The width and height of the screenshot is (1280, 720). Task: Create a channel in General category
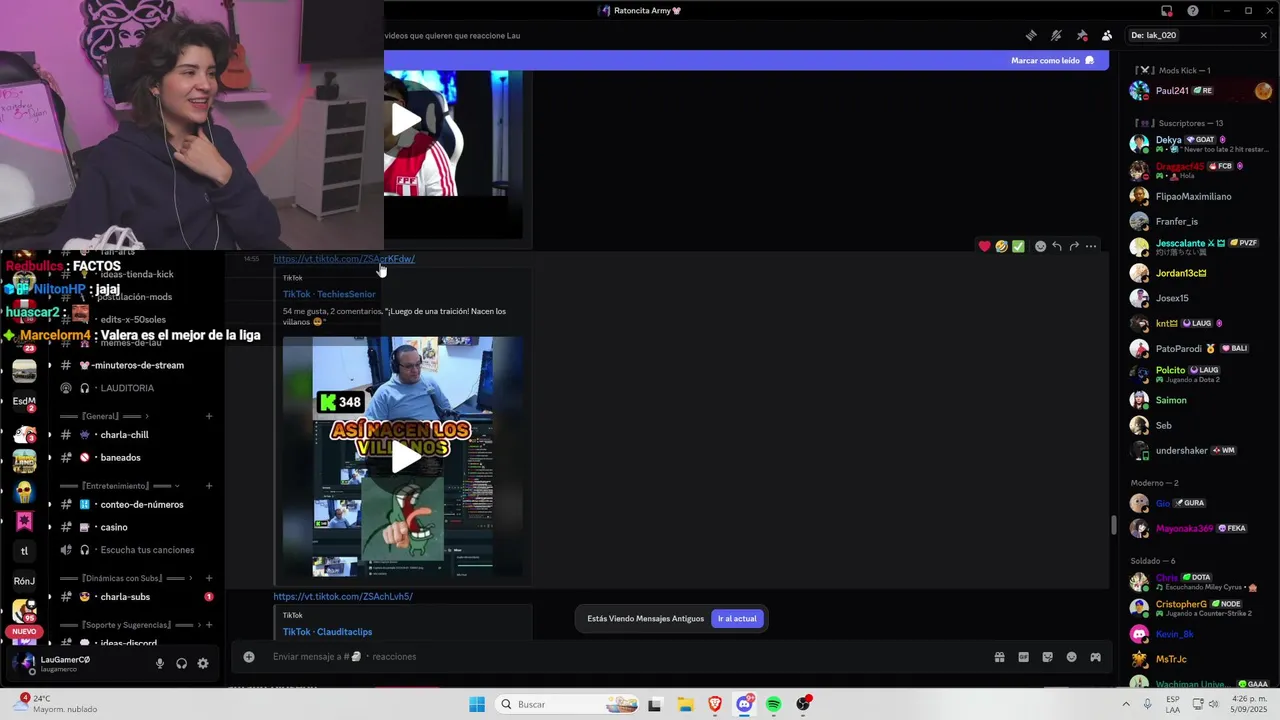pyautogui.click(x=209, y=416)
